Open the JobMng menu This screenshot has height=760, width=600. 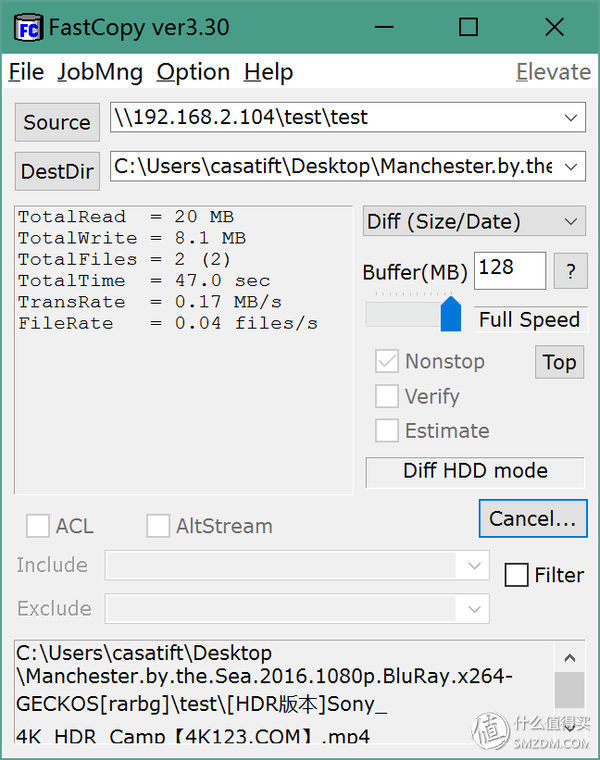point(100,72)
